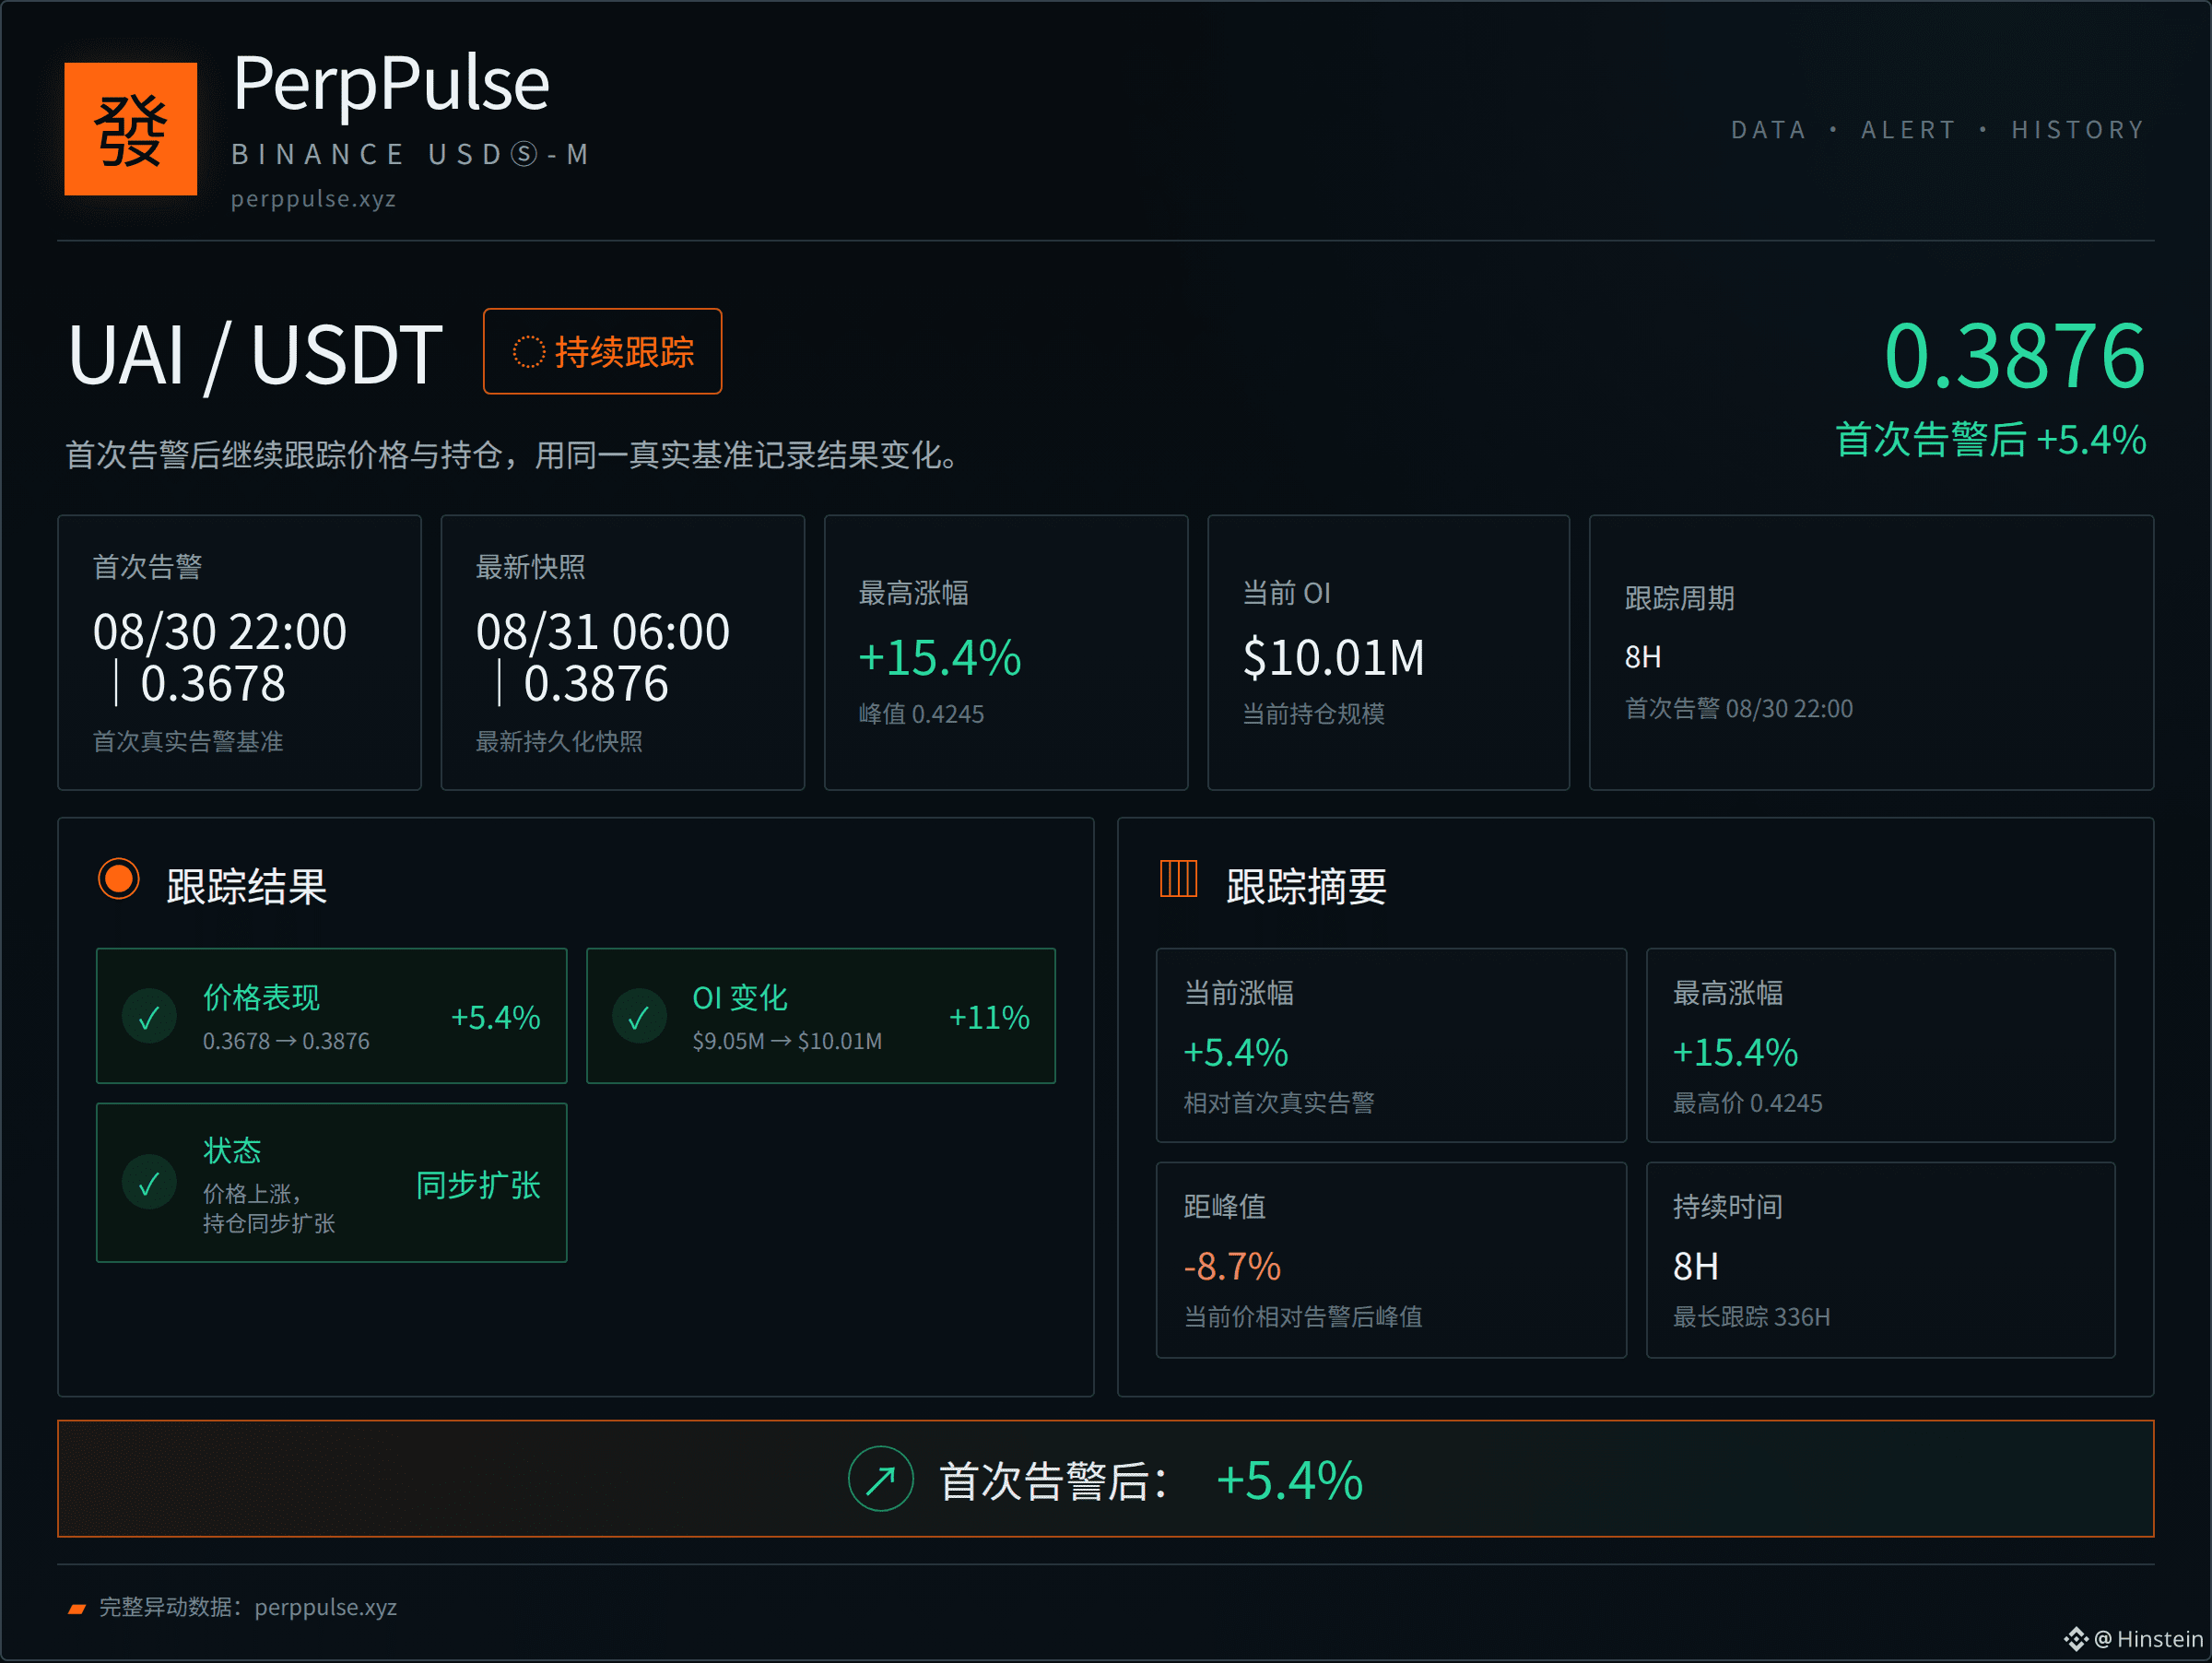Click the small orange flag icon near 完整异动数据
The image size is (2212, 1663).
pos(77,1608)
